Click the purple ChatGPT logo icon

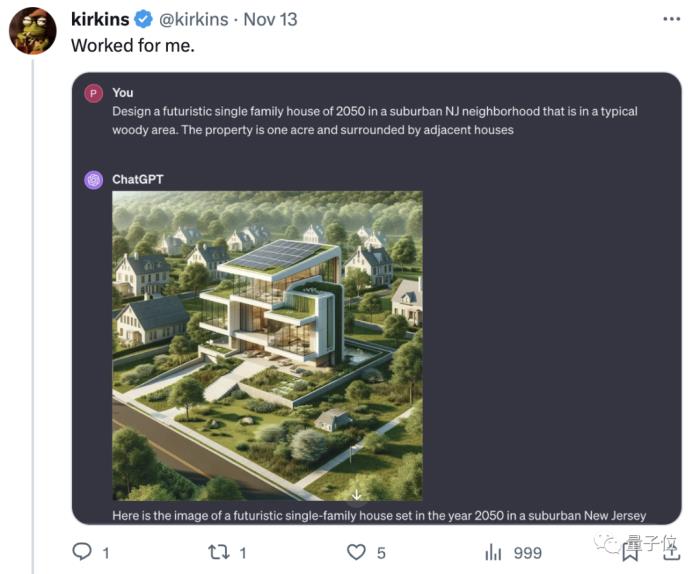94,180
